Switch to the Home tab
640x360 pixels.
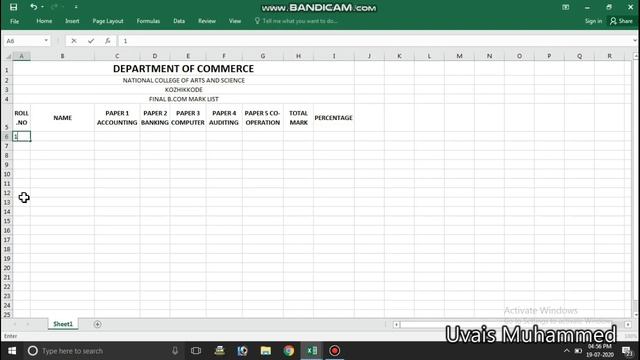44,21
